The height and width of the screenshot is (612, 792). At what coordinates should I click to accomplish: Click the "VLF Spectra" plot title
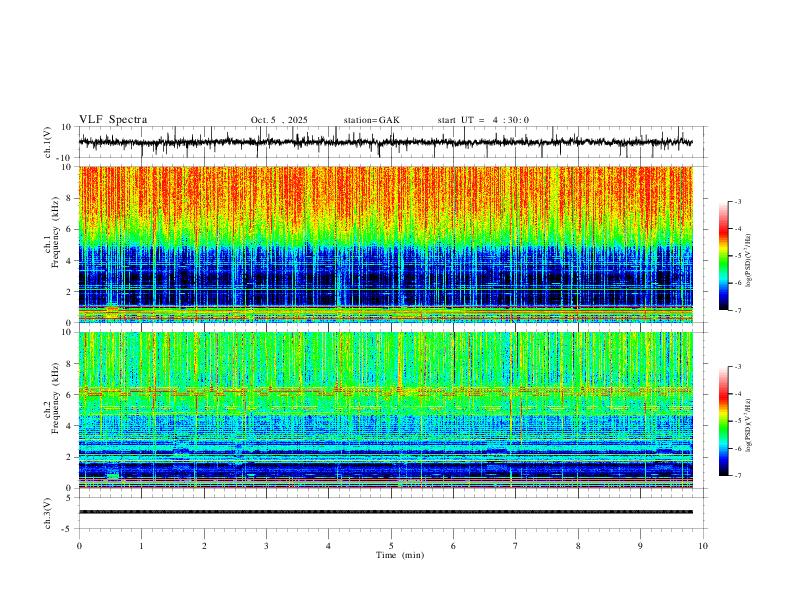(x=113, y=120)
